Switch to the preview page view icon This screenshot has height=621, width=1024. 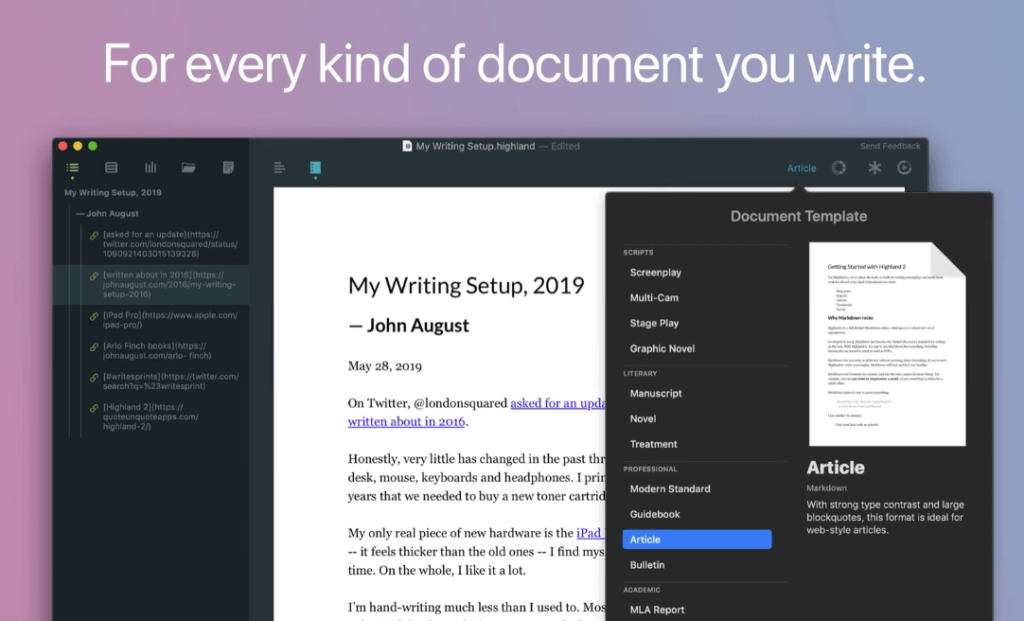click(x=315, y=168)
